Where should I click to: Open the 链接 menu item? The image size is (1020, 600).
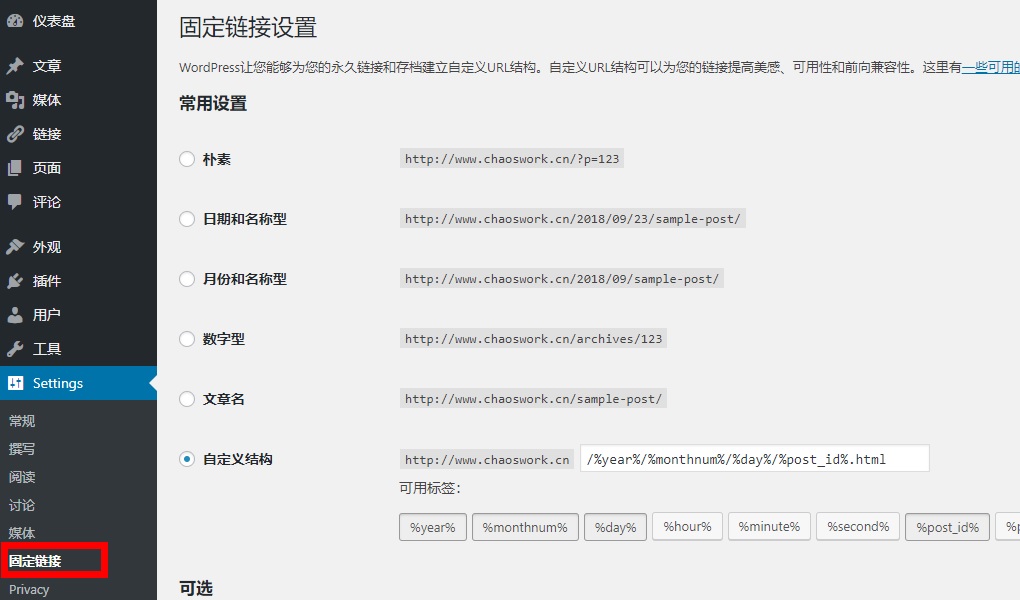78,134
